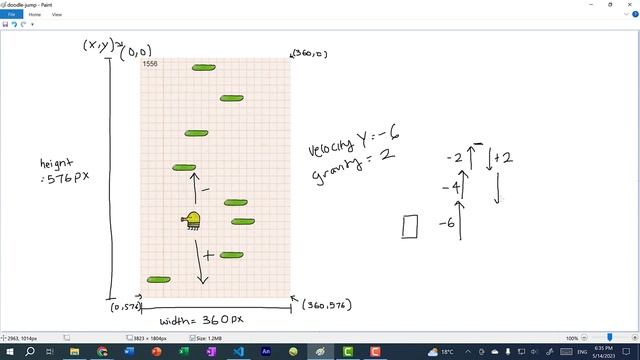The image size is (640, 360).
Task: Open the Windows Start menu
Action: (x=9, y=351)
